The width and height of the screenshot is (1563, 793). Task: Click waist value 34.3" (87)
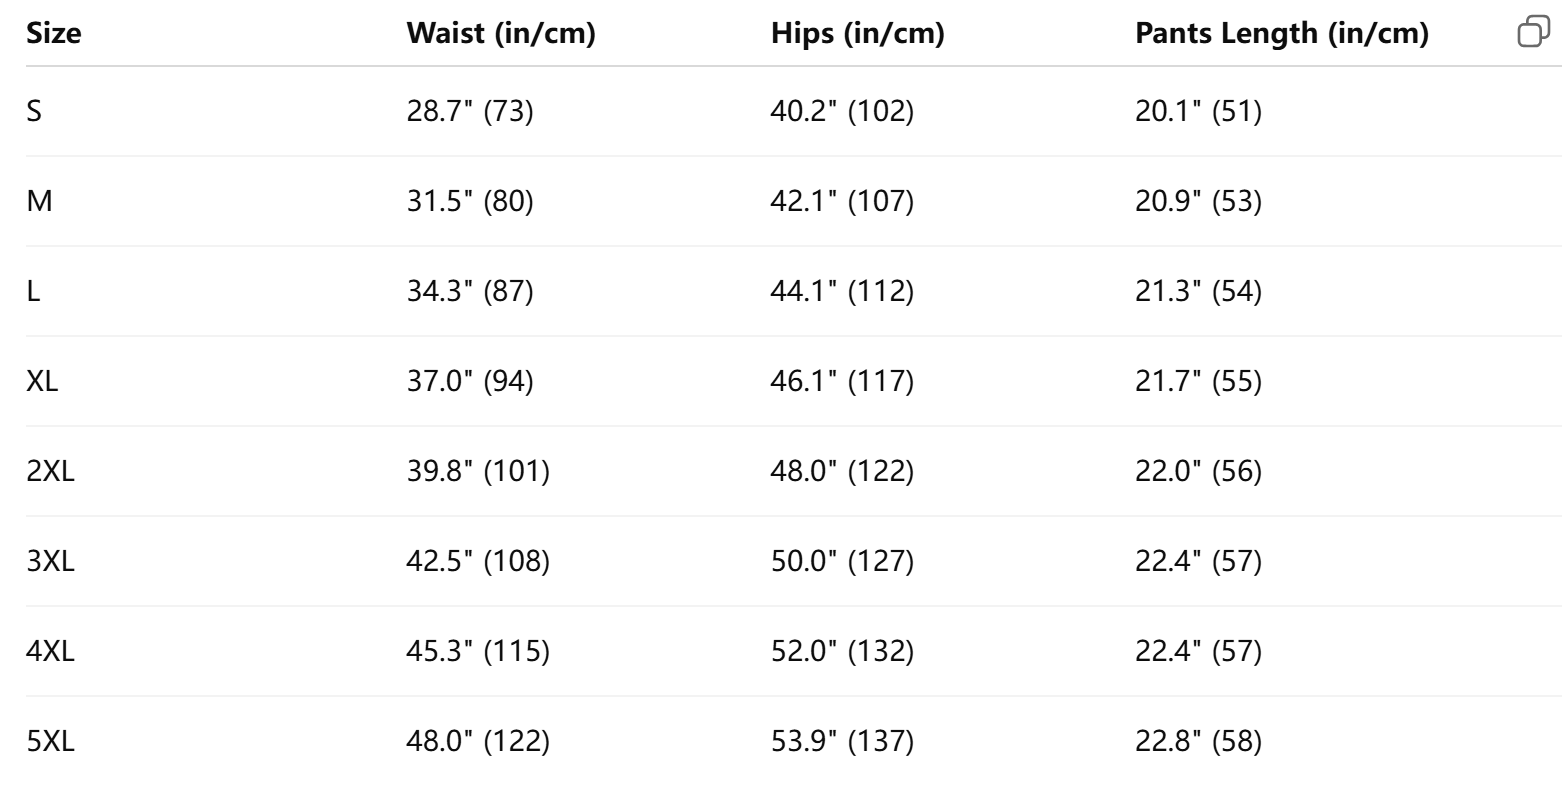click(x=470, y=291)
